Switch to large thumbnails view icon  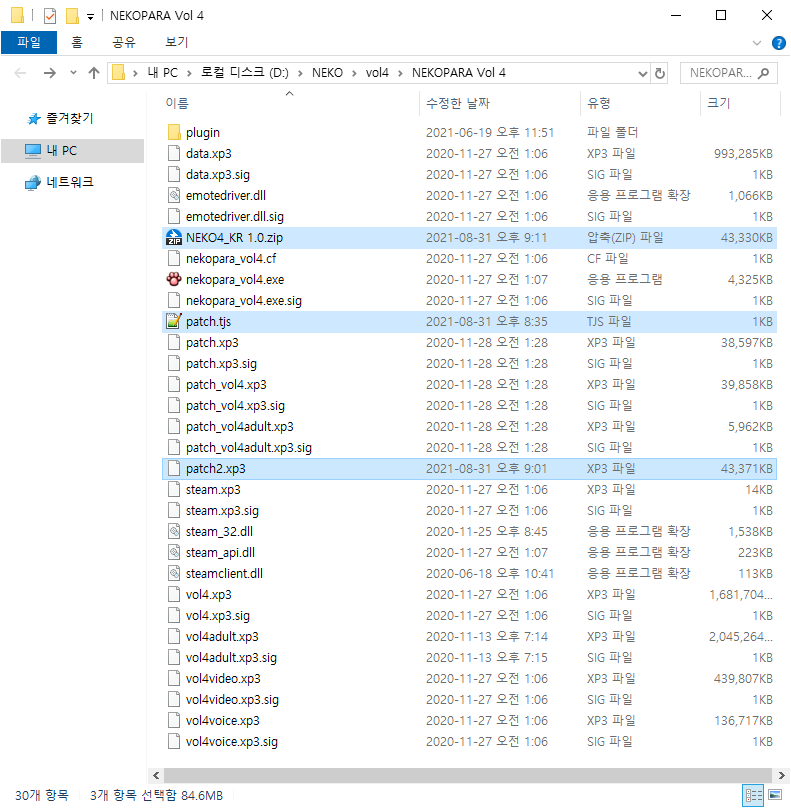click(x=775, y=795)
